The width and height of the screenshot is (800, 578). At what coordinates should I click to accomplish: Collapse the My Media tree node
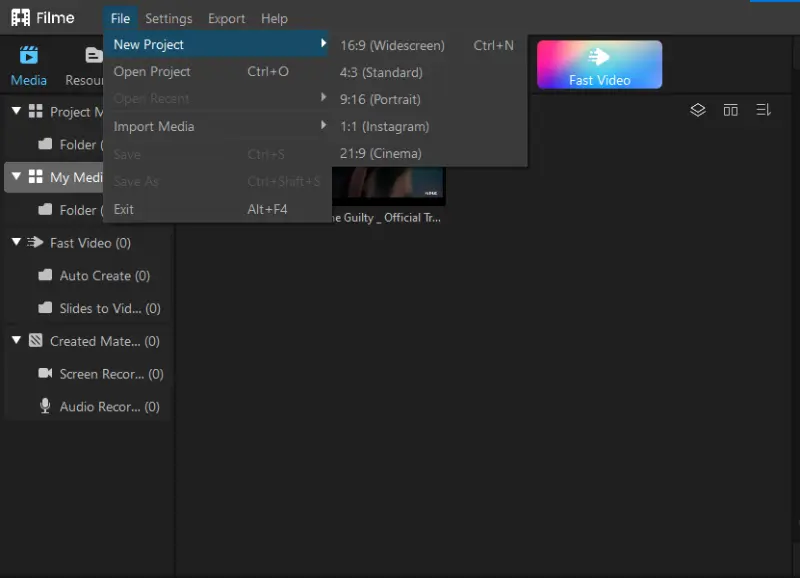[16, 176]
